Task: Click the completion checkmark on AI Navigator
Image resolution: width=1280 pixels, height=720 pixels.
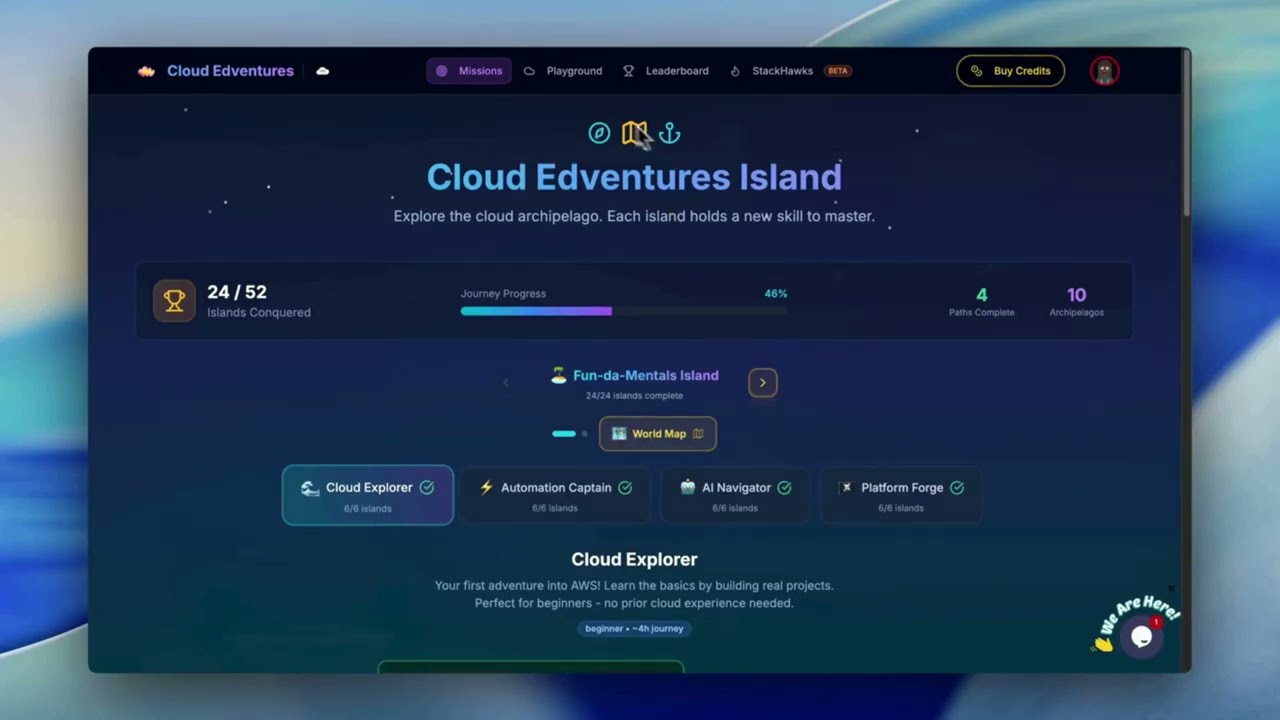Action: pyautogui.click(x=784, y=488)
